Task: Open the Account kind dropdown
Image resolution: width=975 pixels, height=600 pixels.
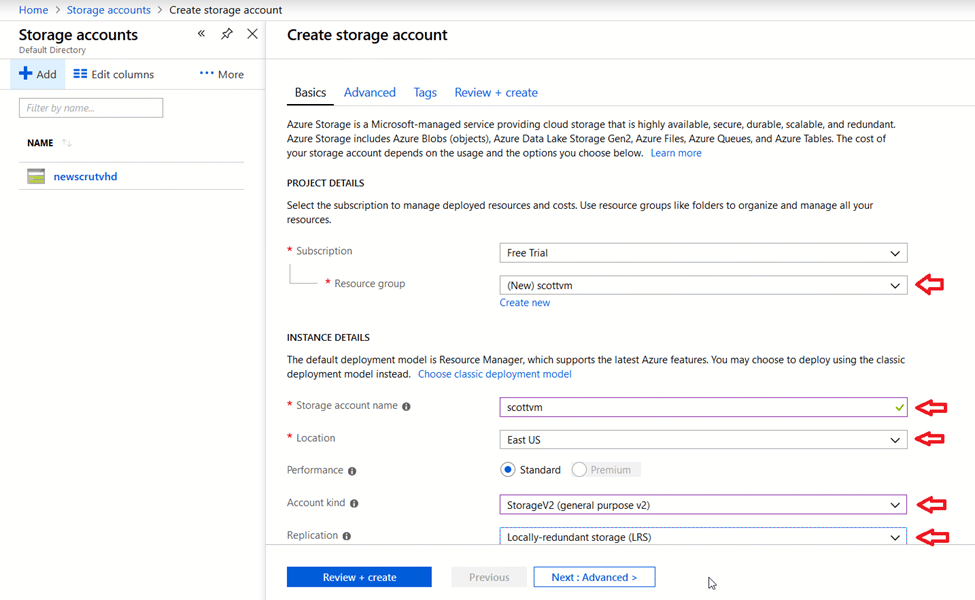Action: pyautogui.click(x=703, y=505)
